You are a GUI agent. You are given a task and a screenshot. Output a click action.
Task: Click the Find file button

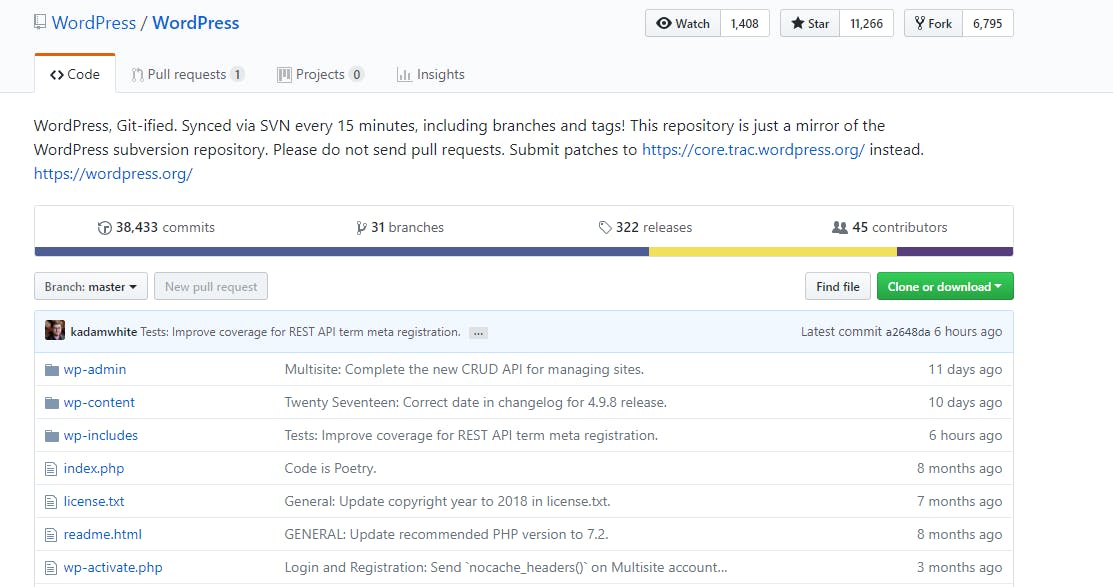click(838, 287)
